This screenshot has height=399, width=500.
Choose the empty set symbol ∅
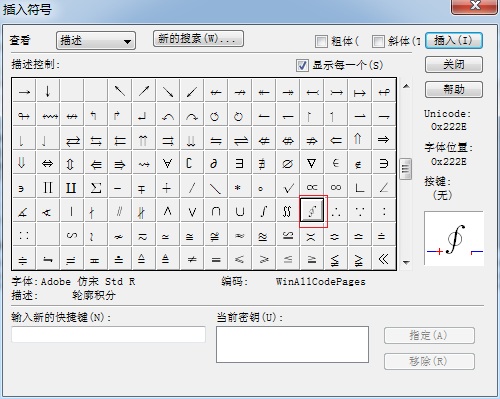click(288, 163)
